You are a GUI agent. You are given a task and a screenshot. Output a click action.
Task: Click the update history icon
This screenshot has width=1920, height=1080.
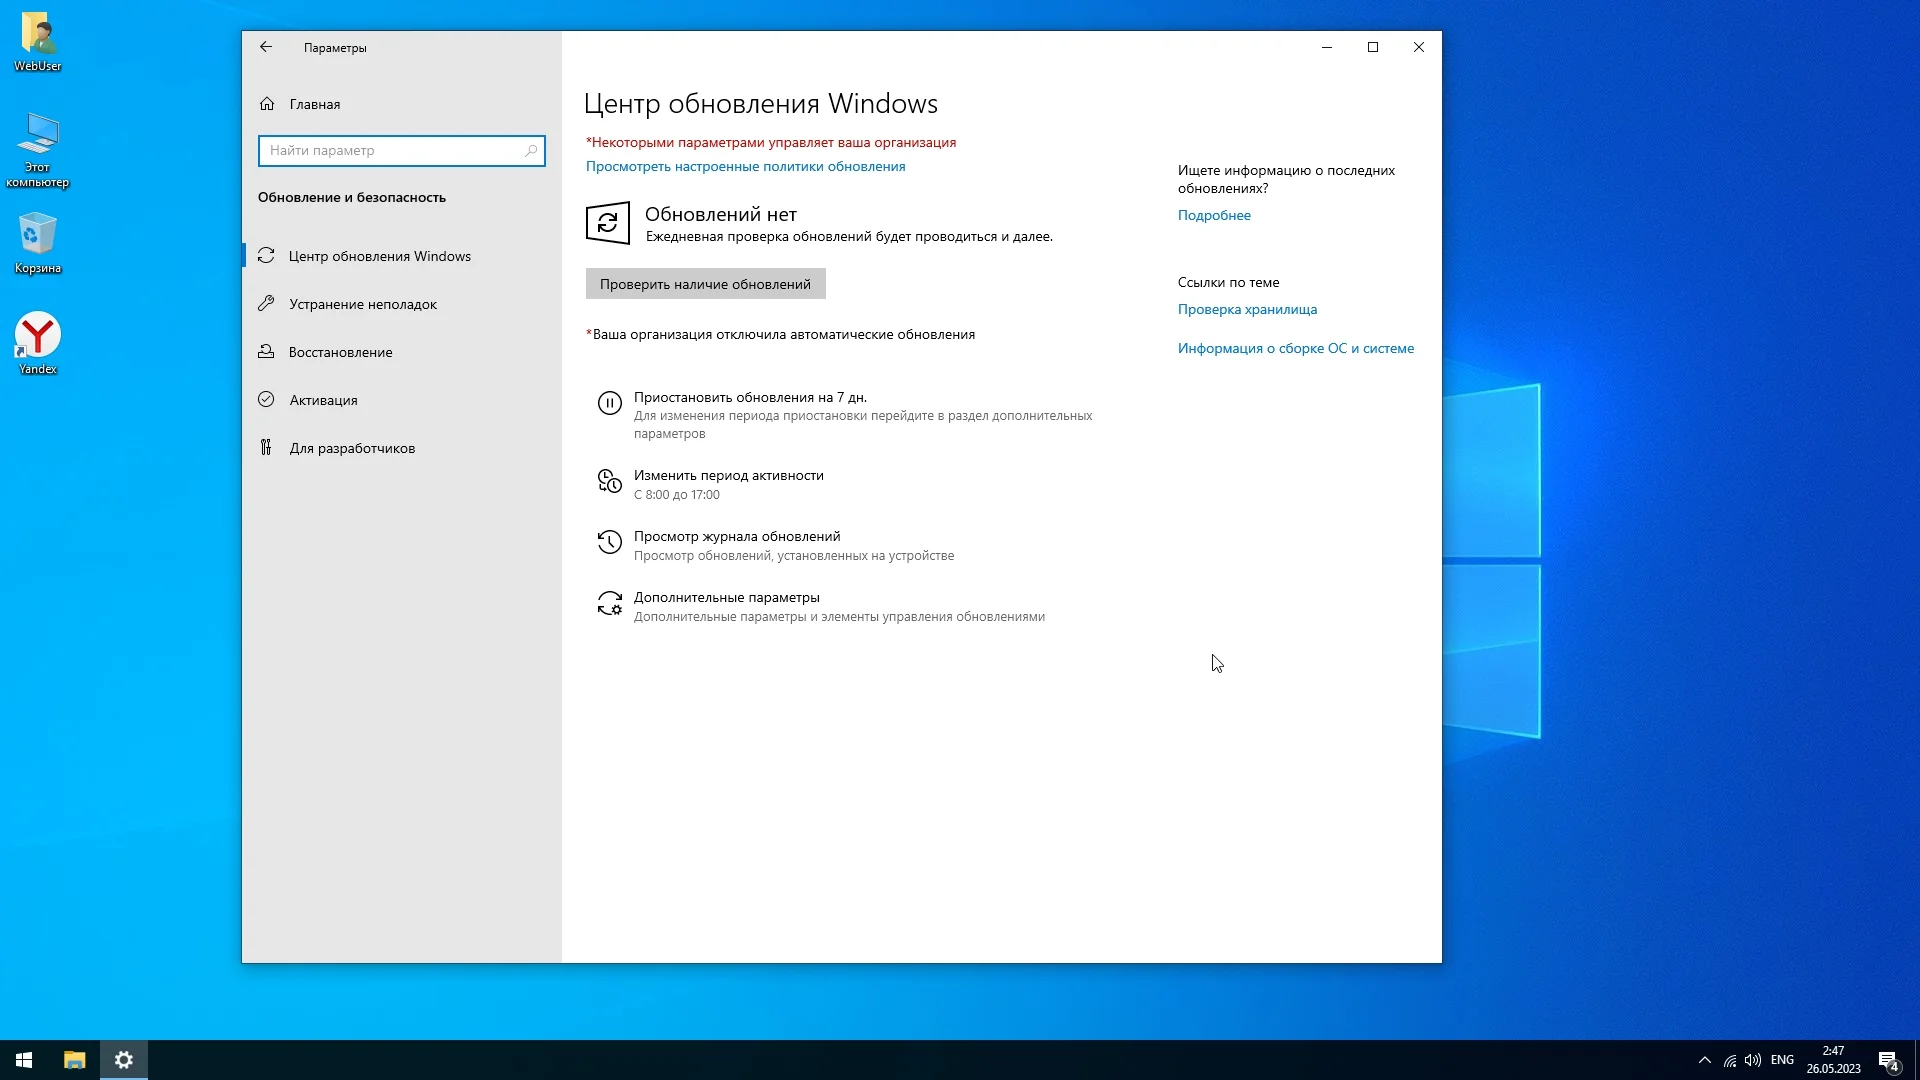coord(609,542)
